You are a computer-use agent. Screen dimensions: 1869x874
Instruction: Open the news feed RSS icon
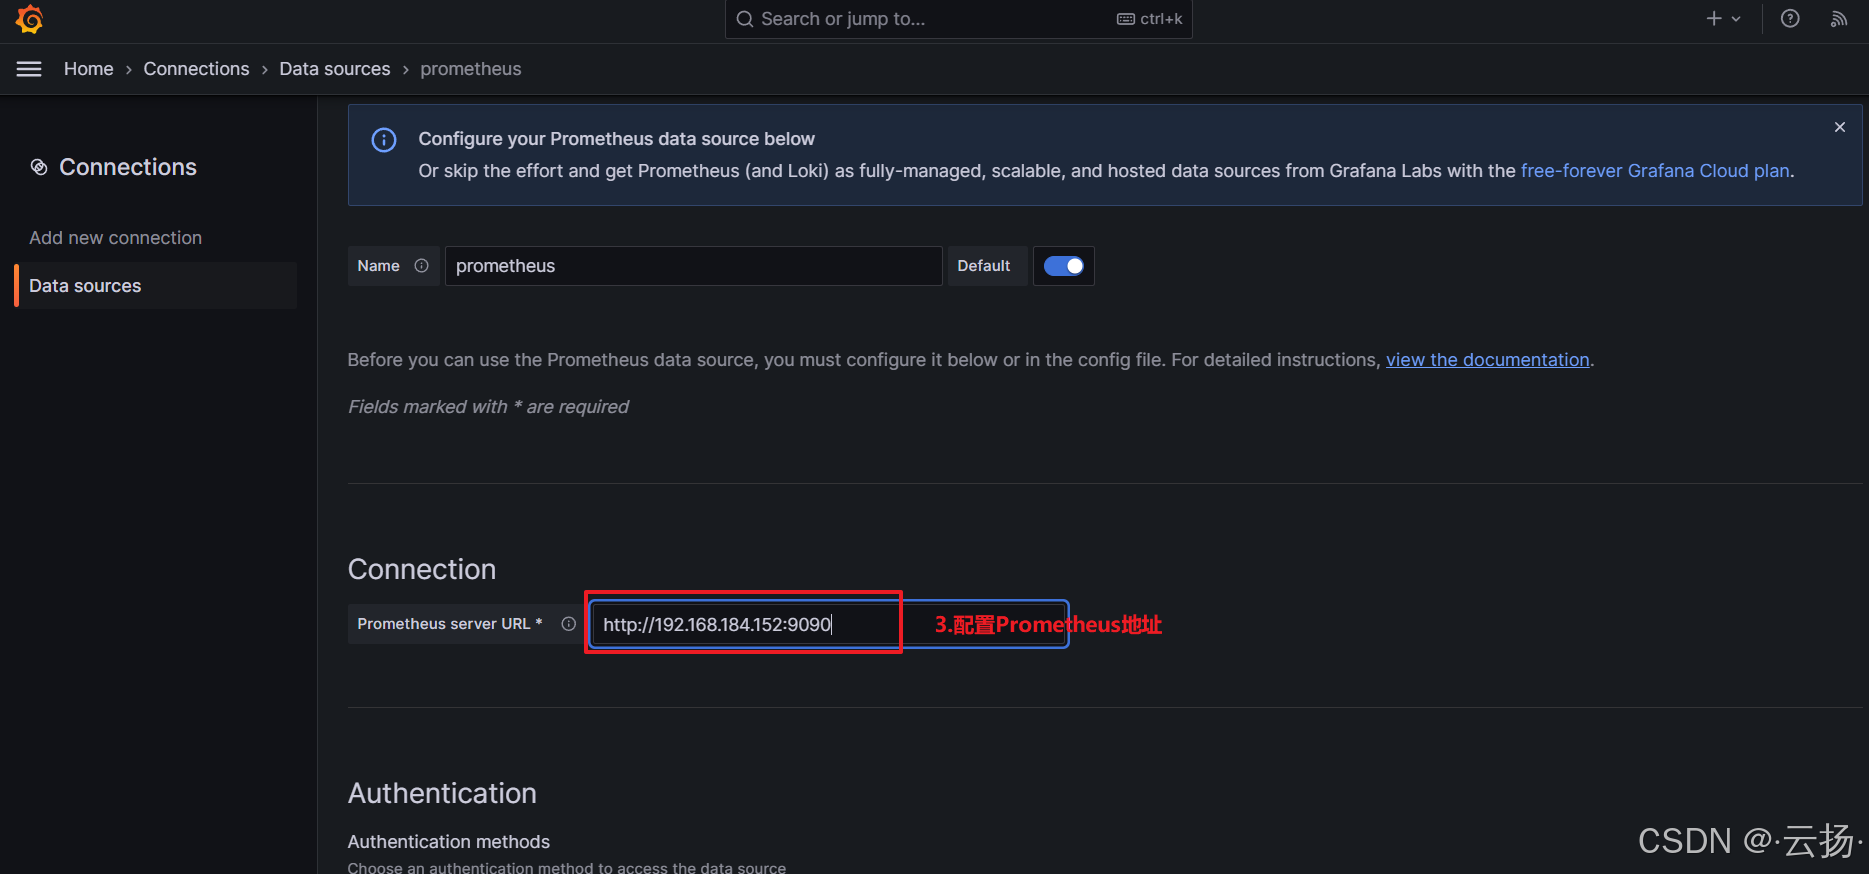point(1839,19)
